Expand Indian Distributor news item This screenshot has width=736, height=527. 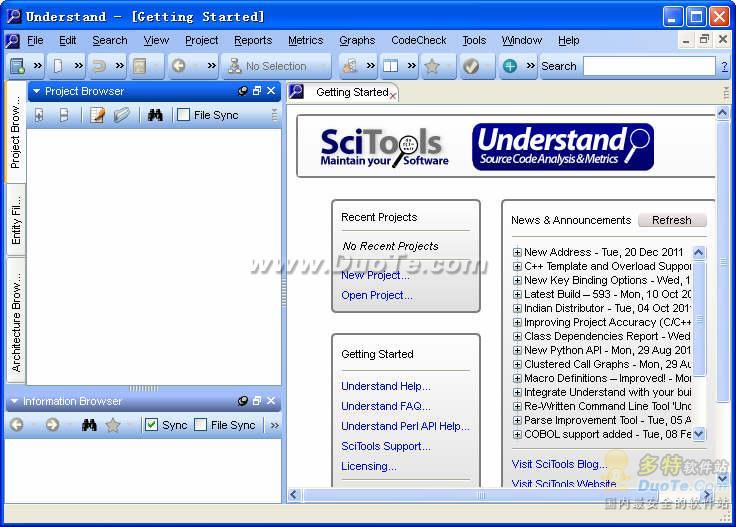pos(517,308)
